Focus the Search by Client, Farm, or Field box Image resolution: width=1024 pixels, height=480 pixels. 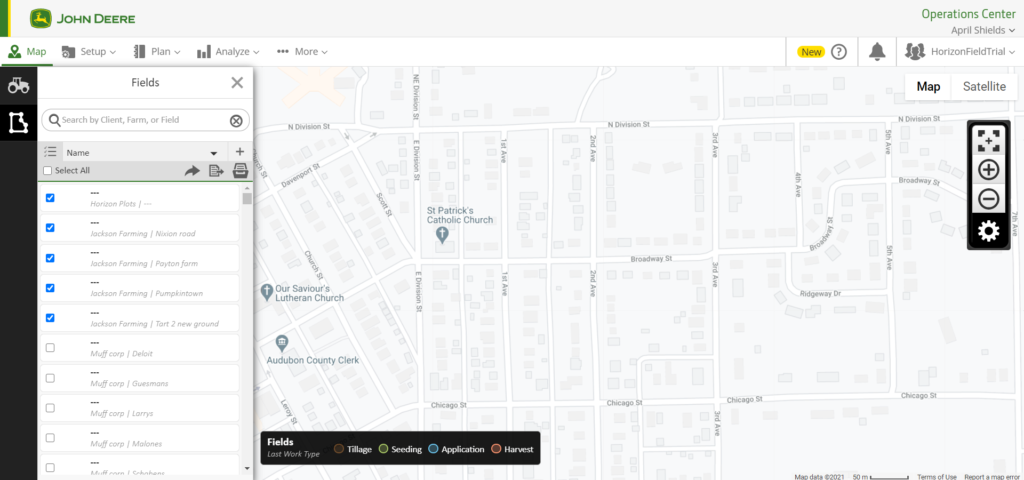pyautogui.click(x=145, y=120)
